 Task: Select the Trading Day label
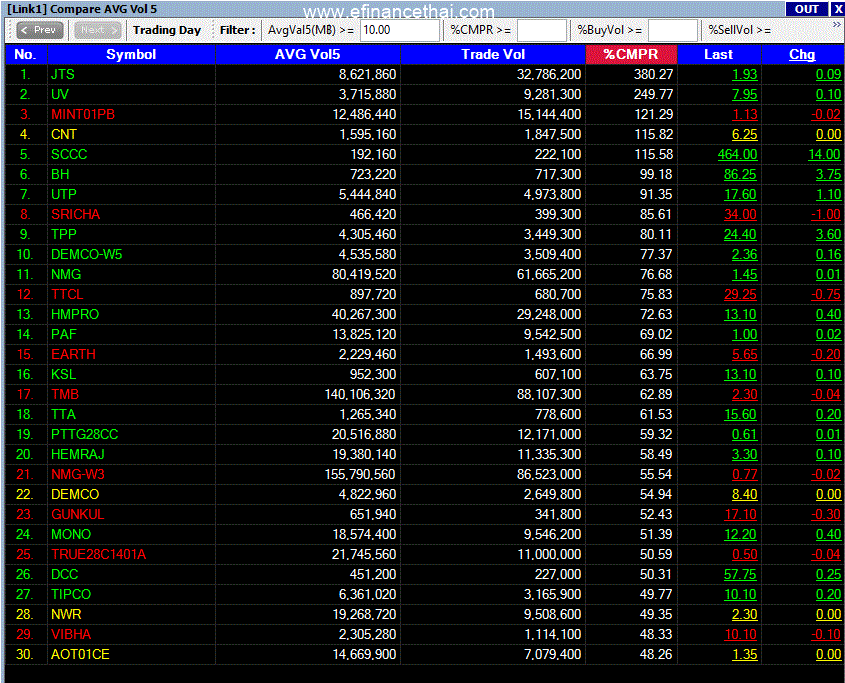[167, 30]
